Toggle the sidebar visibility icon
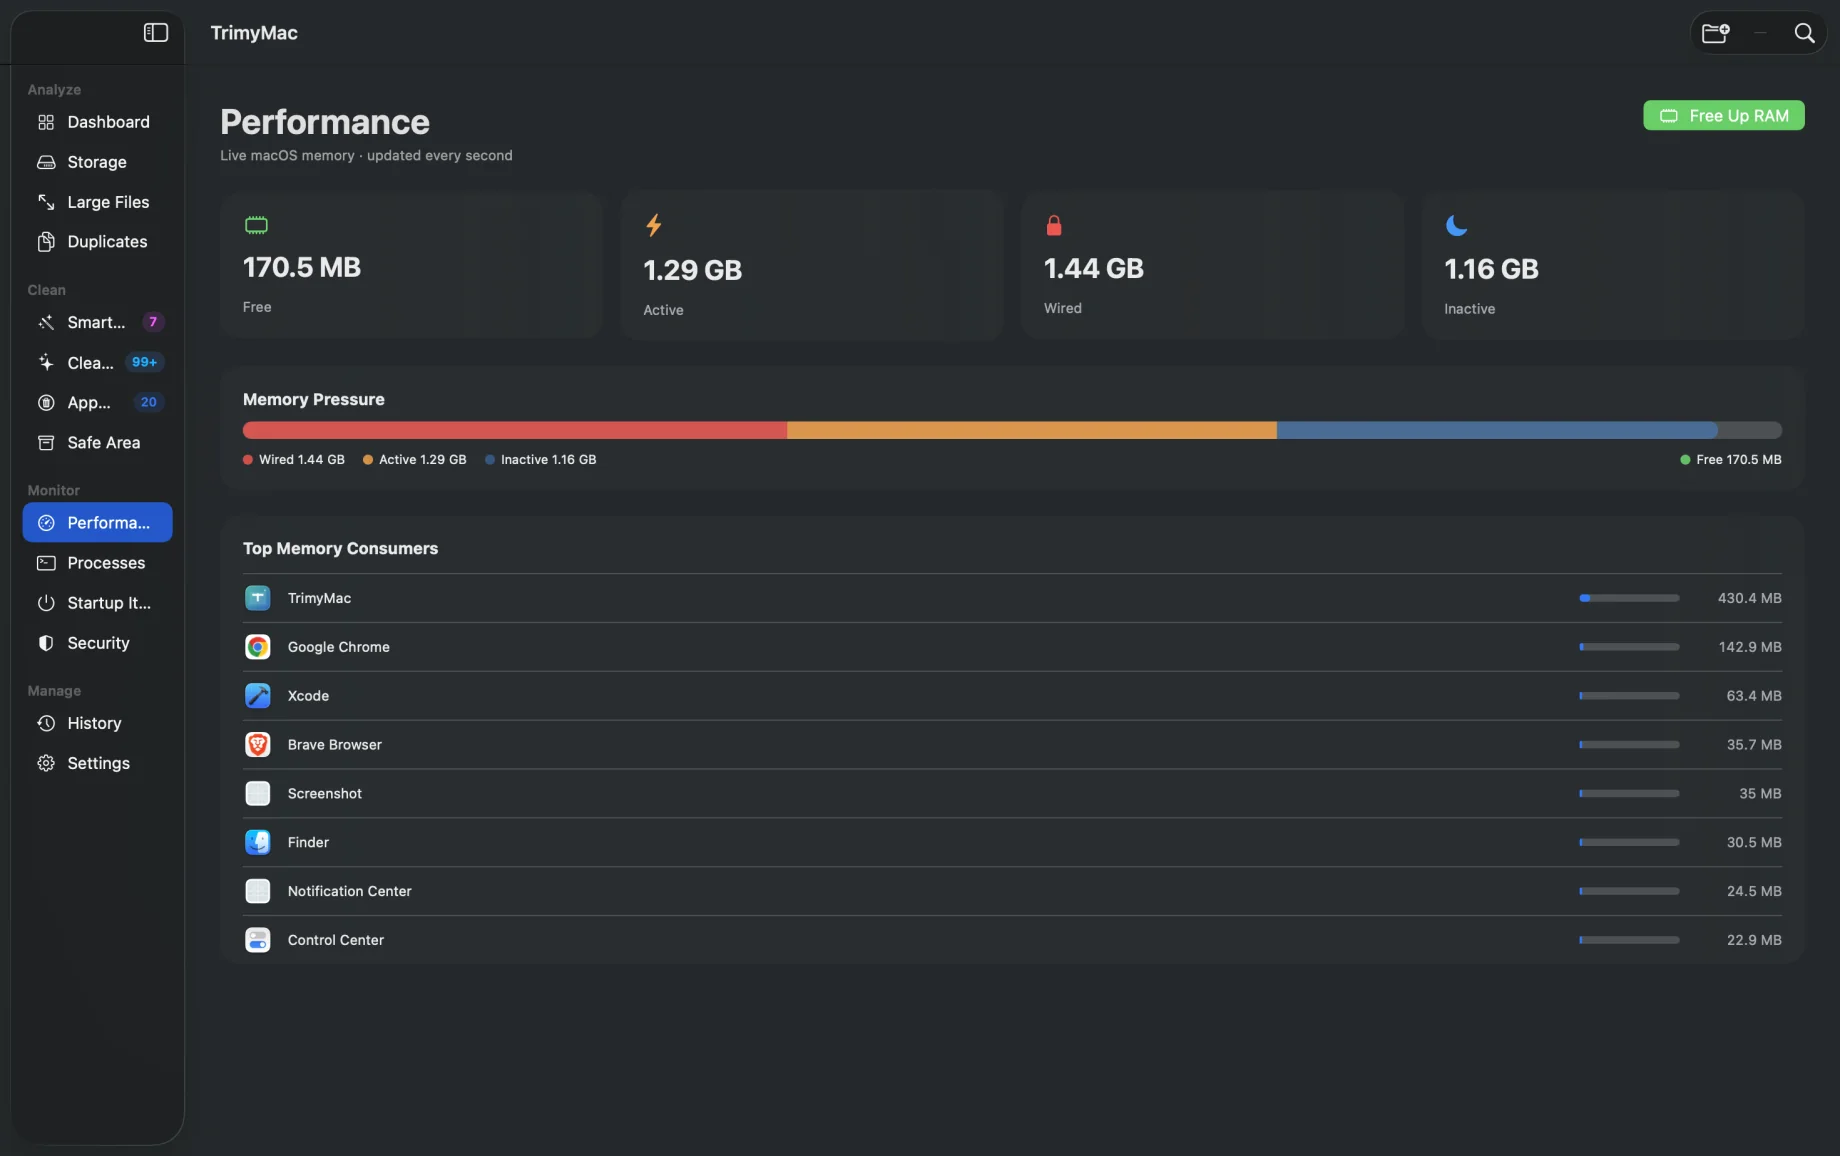This screenshot has height=1156, width=1840. (156, 33)
